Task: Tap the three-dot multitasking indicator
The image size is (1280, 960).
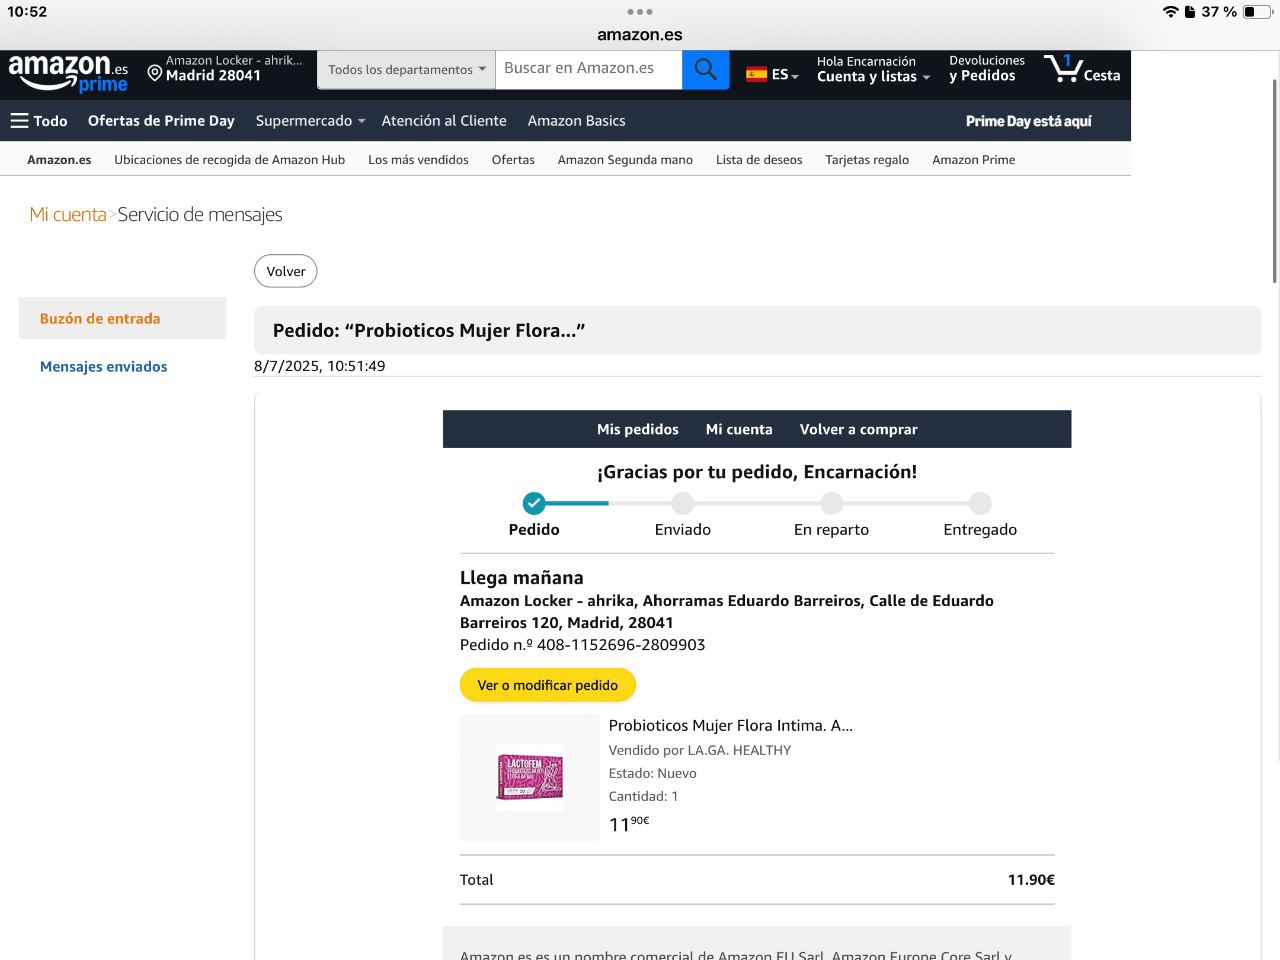Action: coord(639,12)
